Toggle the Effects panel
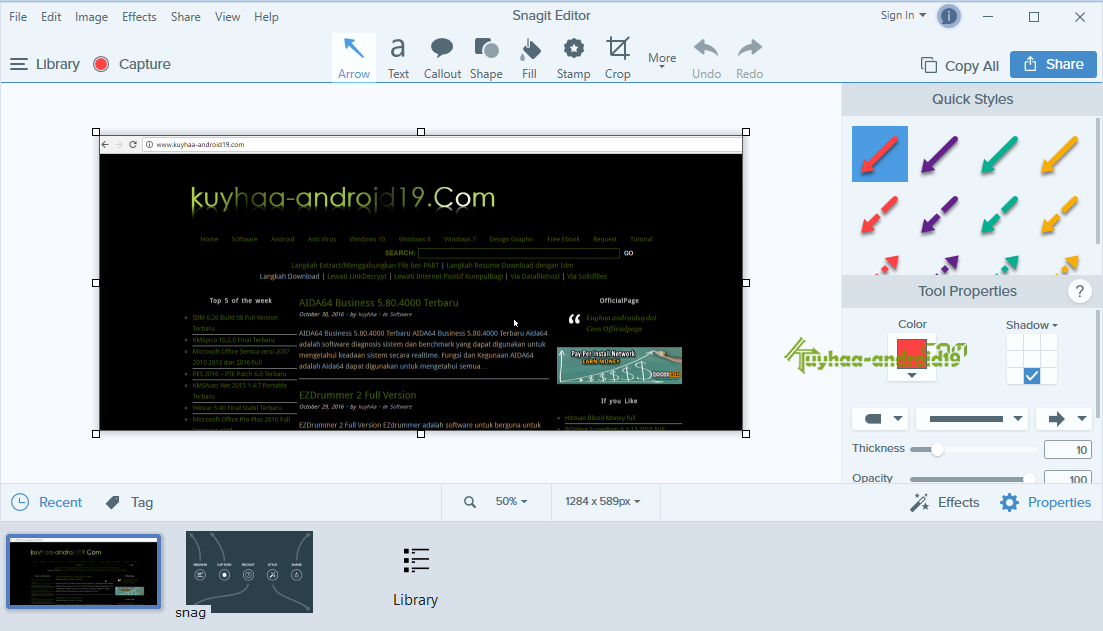This screenshot has height=631, width=1103. [945, 502]
